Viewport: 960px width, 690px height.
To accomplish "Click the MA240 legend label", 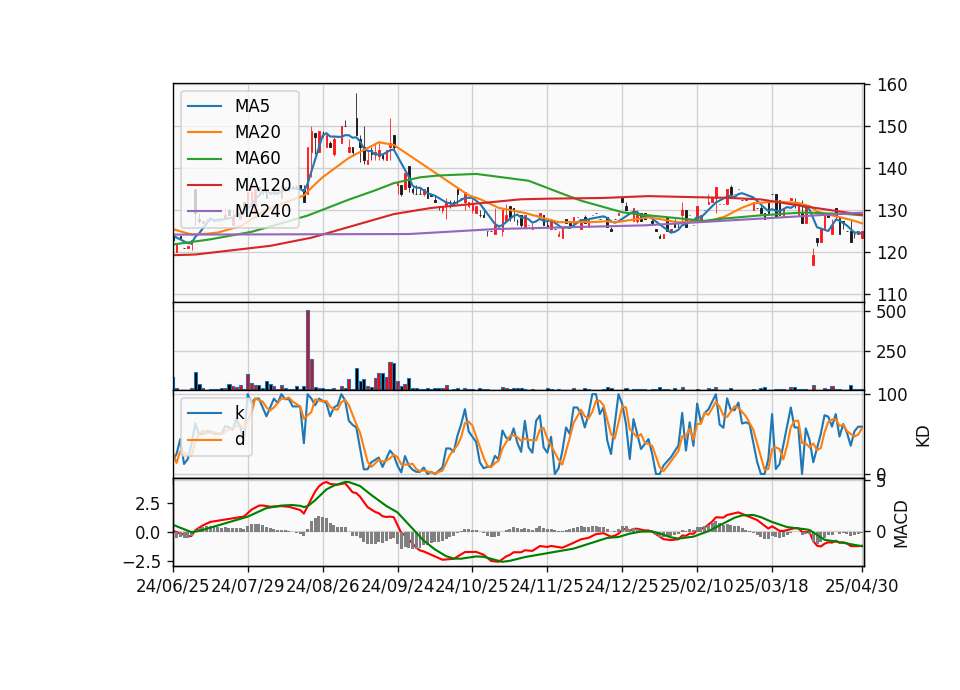I will 263,211.
